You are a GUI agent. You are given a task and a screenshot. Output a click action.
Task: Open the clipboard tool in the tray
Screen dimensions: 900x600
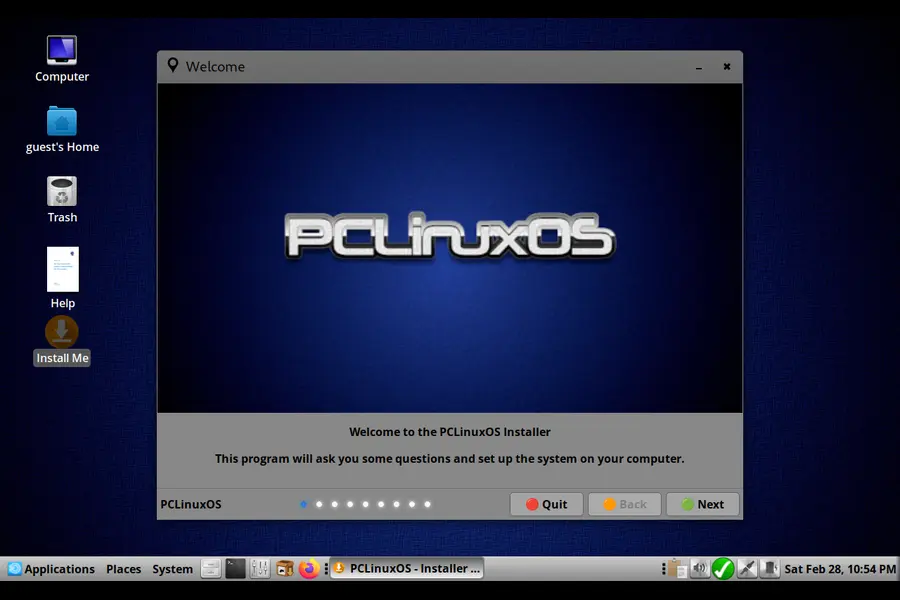coord(675,568)
